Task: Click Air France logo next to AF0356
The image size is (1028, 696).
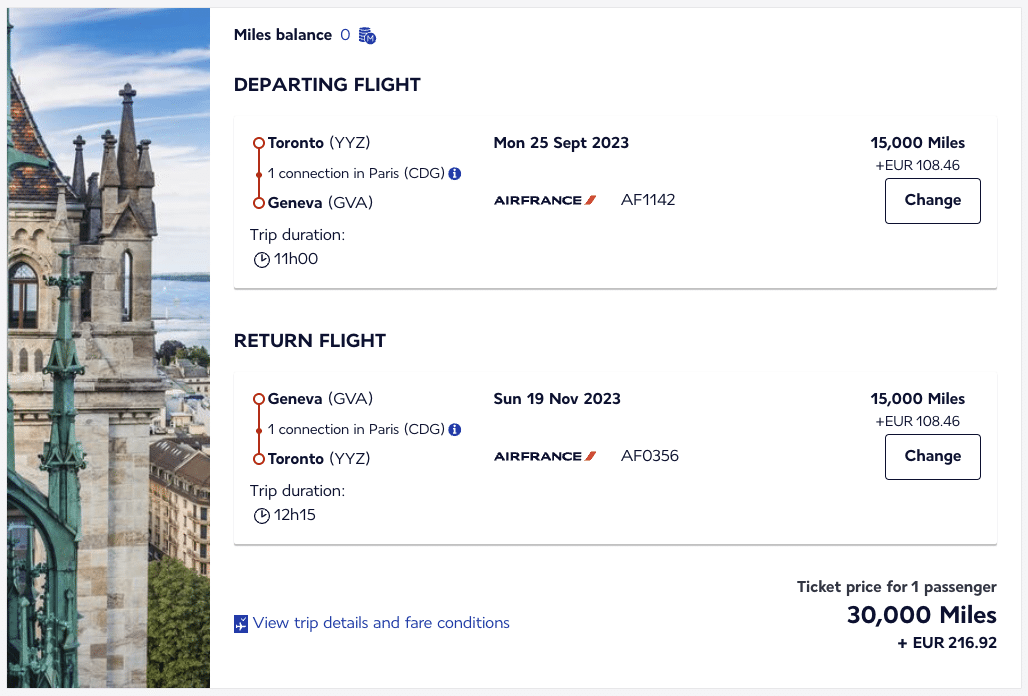Action: tap(545, 456)
